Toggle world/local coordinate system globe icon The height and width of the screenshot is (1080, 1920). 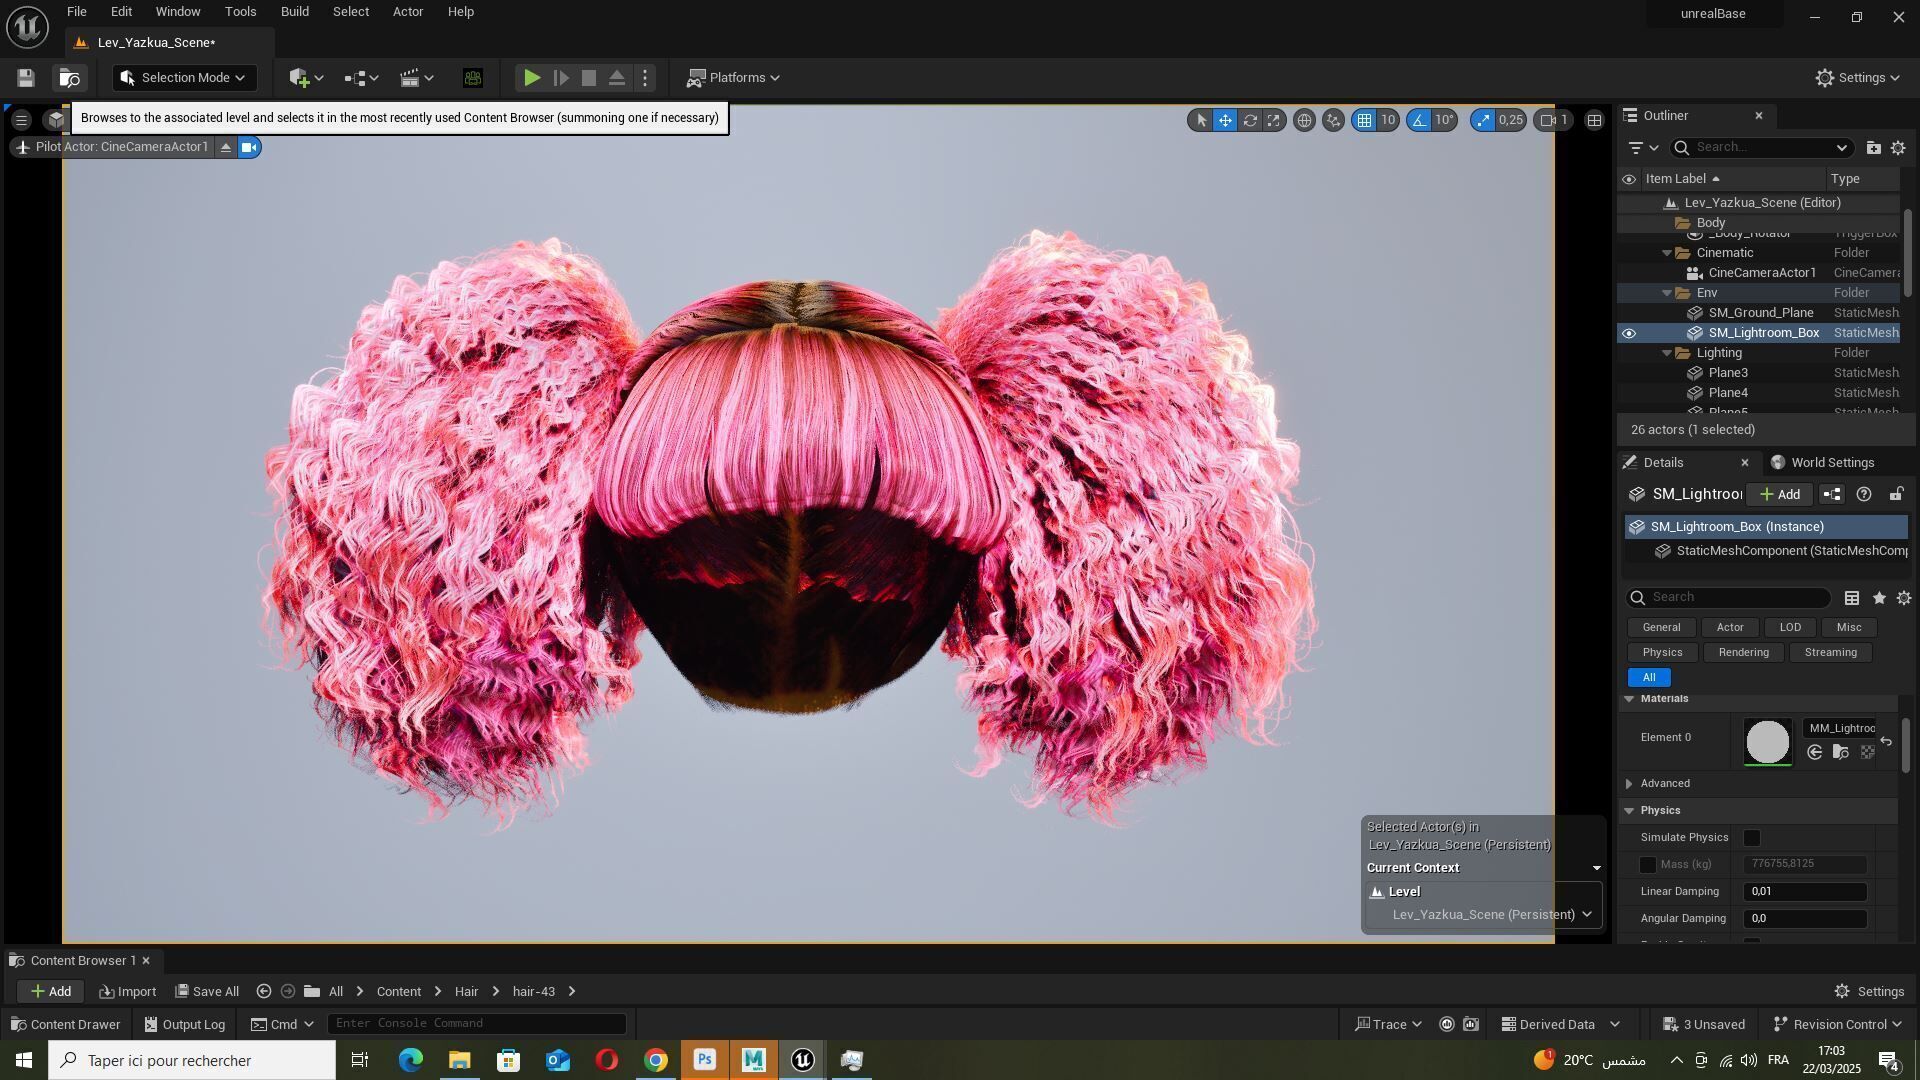tap(1304, 120)
